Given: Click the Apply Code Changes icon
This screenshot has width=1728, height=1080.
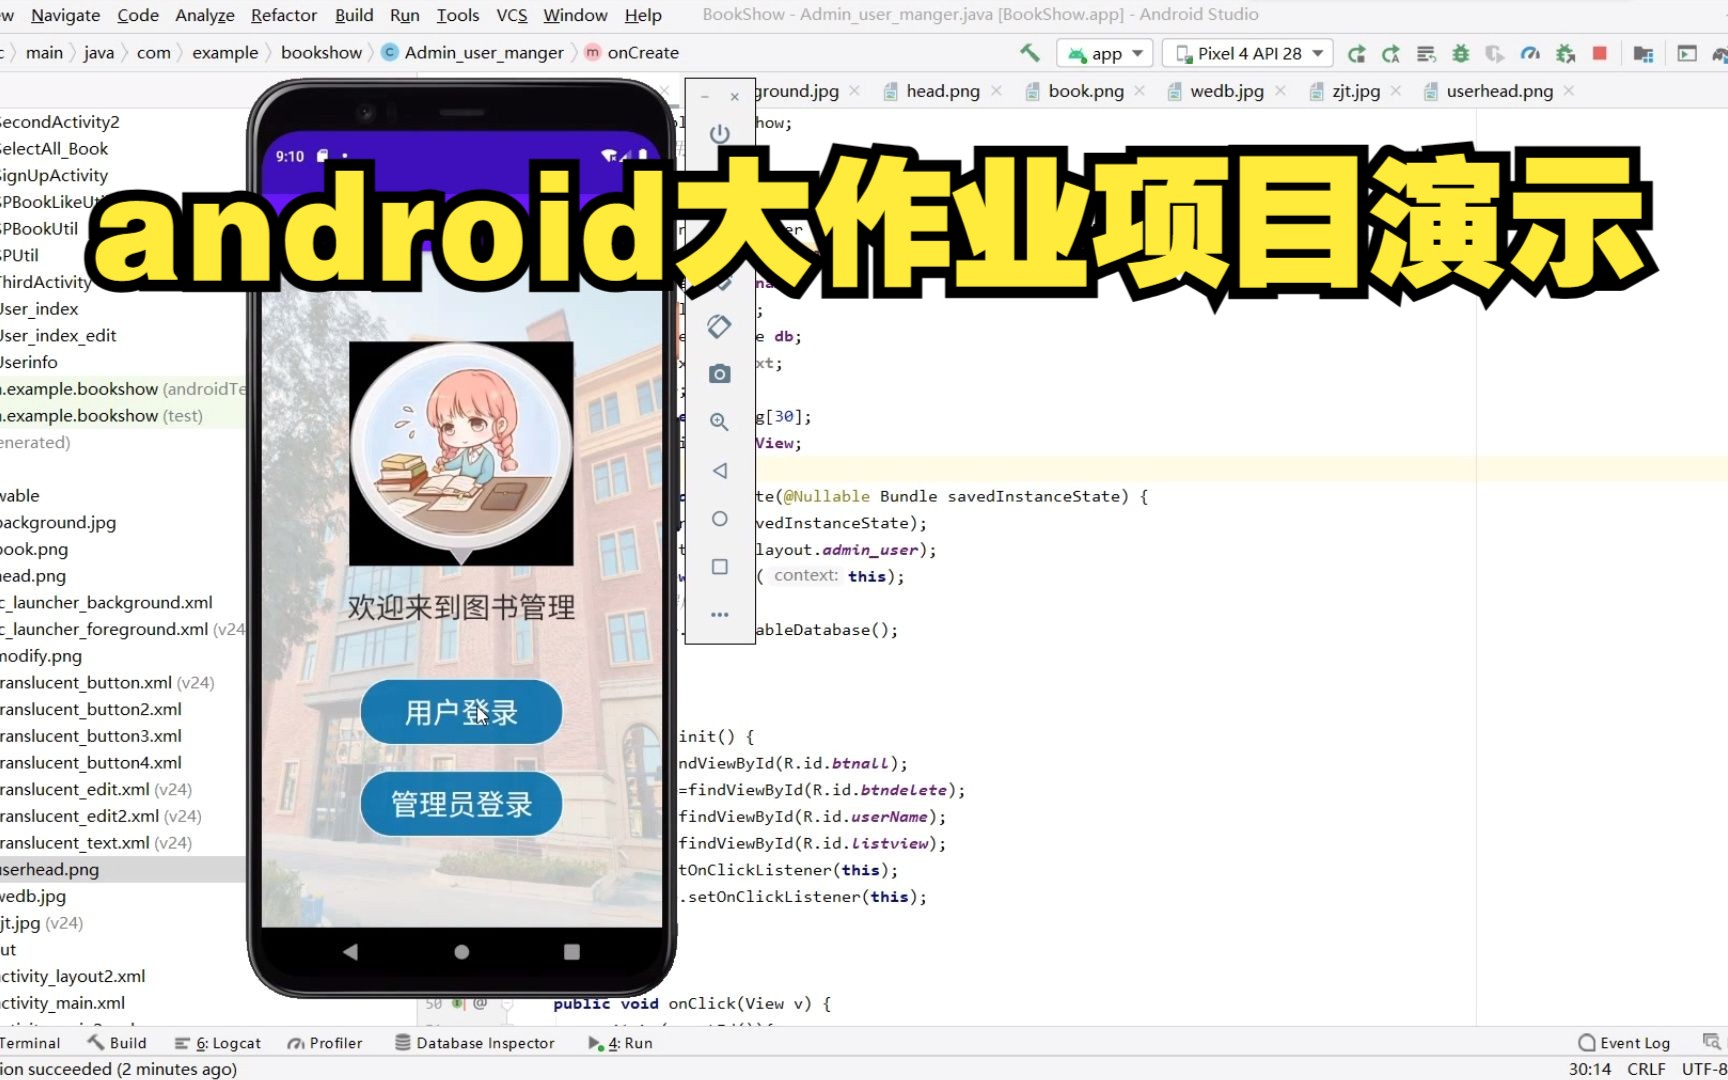Looking at the screenshot, I should pos(1426,54).
